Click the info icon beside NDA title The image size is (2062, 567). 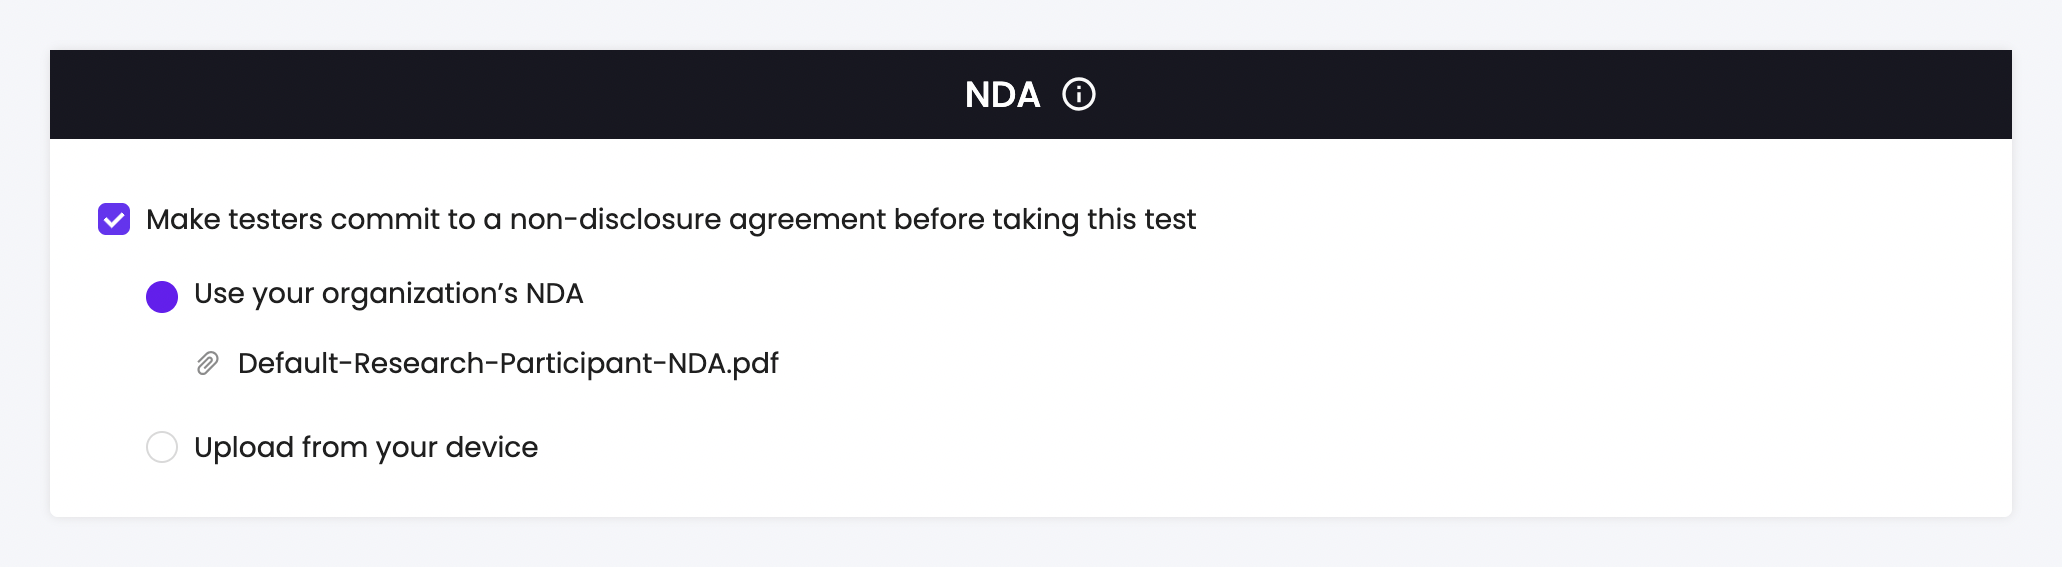1078,95
